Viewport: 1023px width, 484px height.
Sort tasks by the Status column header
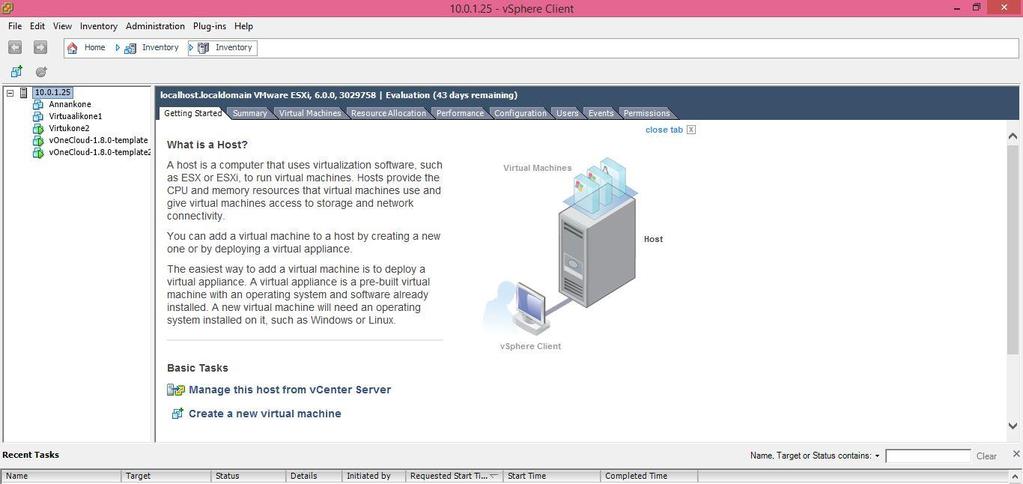248,476
